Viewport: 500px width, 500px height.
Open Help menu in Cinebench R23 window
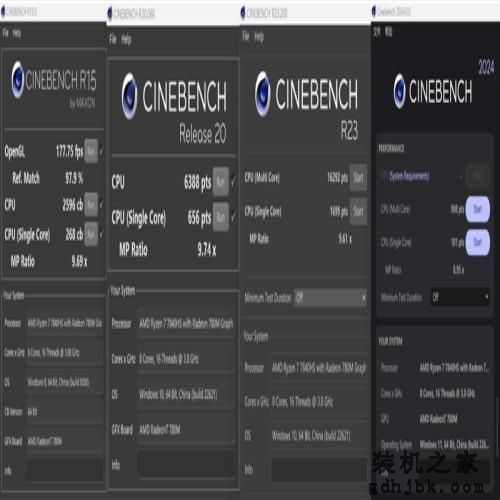(259, 36)
